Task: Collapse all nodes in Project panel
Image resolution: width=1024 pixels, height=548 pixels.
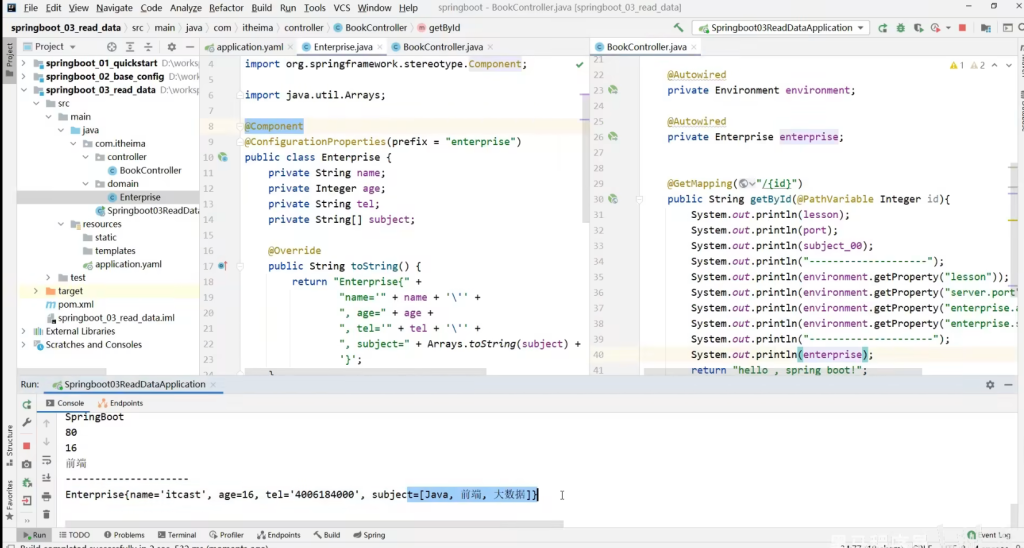Action: [x=149, y=47]
